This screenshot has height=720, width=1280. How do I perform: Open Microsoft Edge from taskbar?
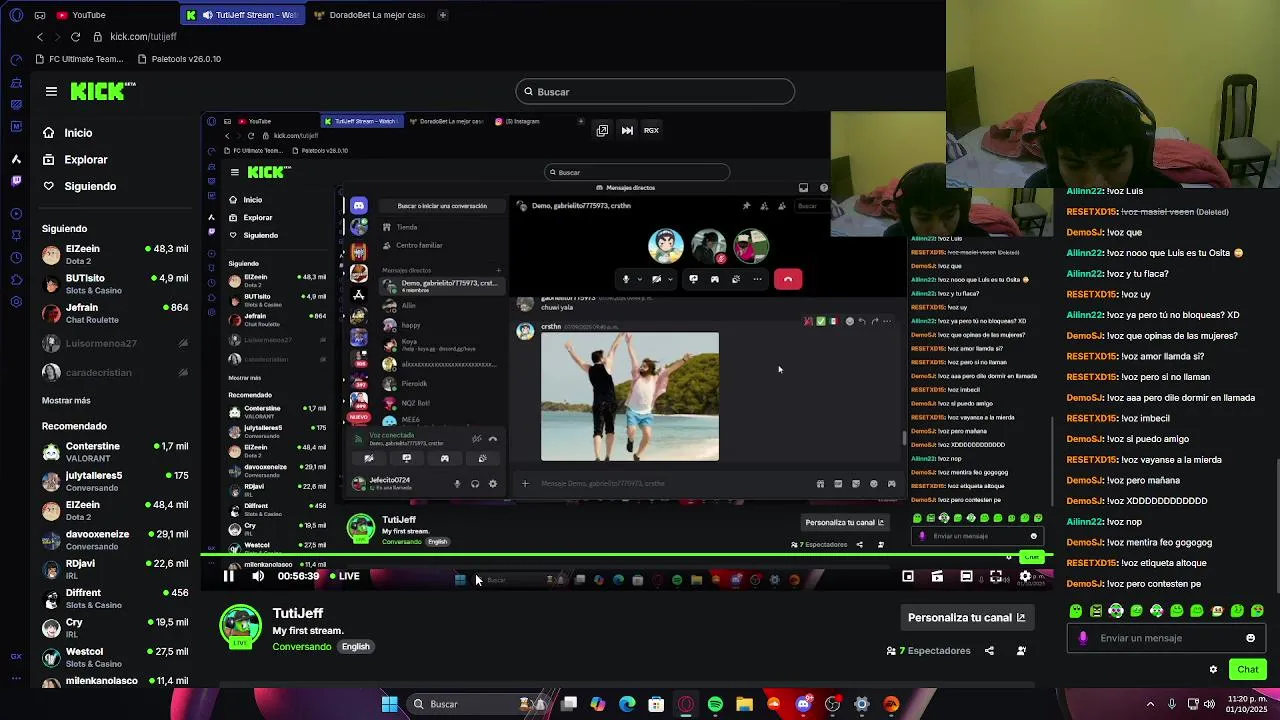pos(627,704)
